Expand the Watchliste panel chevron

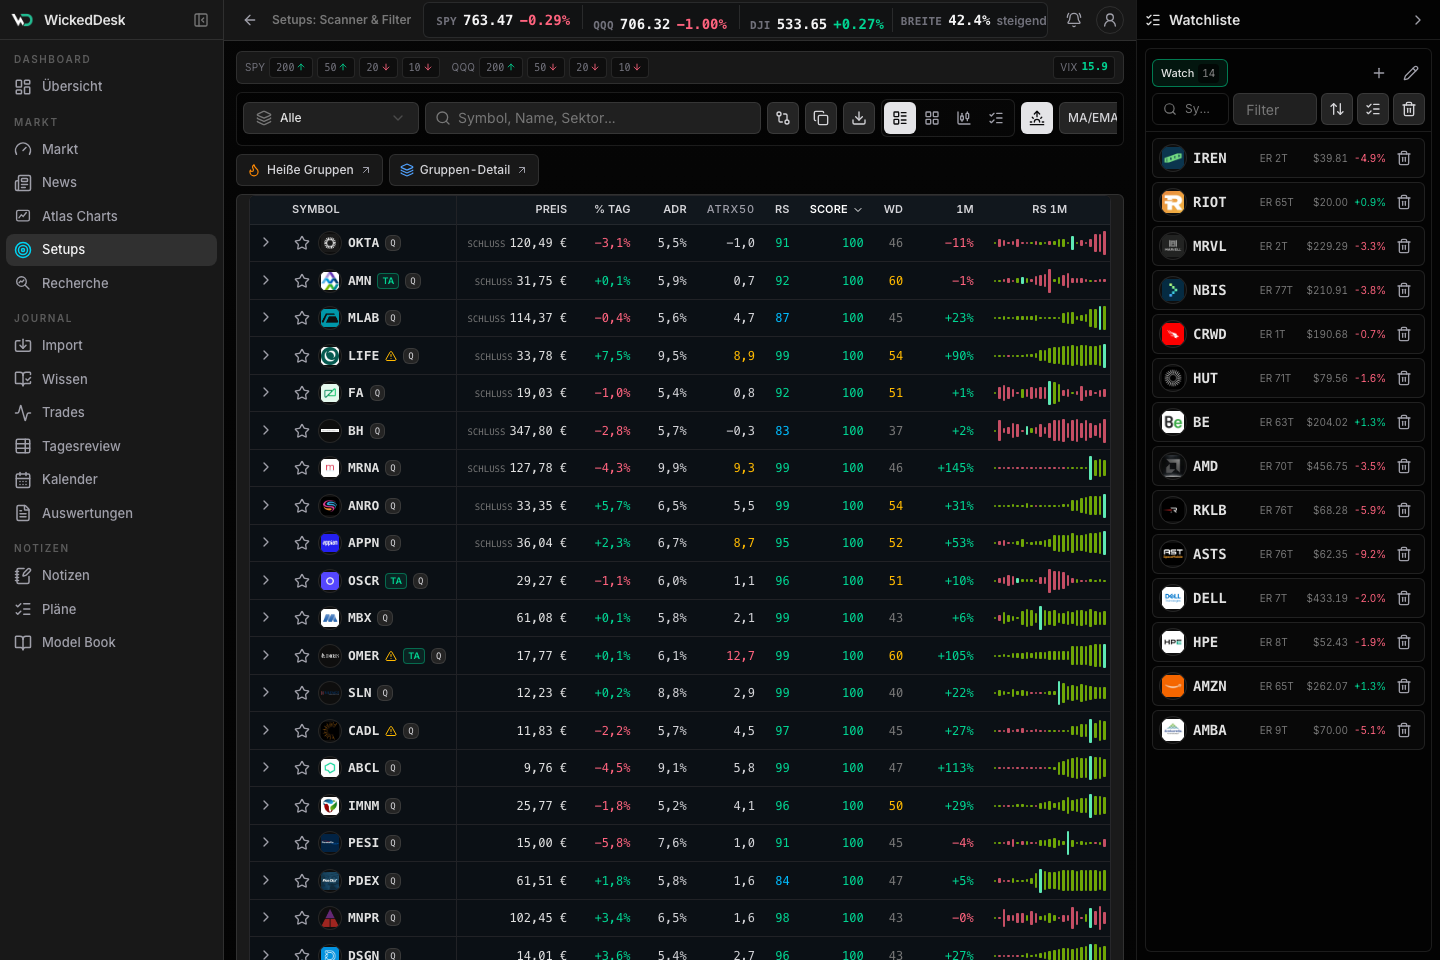click(1417, 20)
